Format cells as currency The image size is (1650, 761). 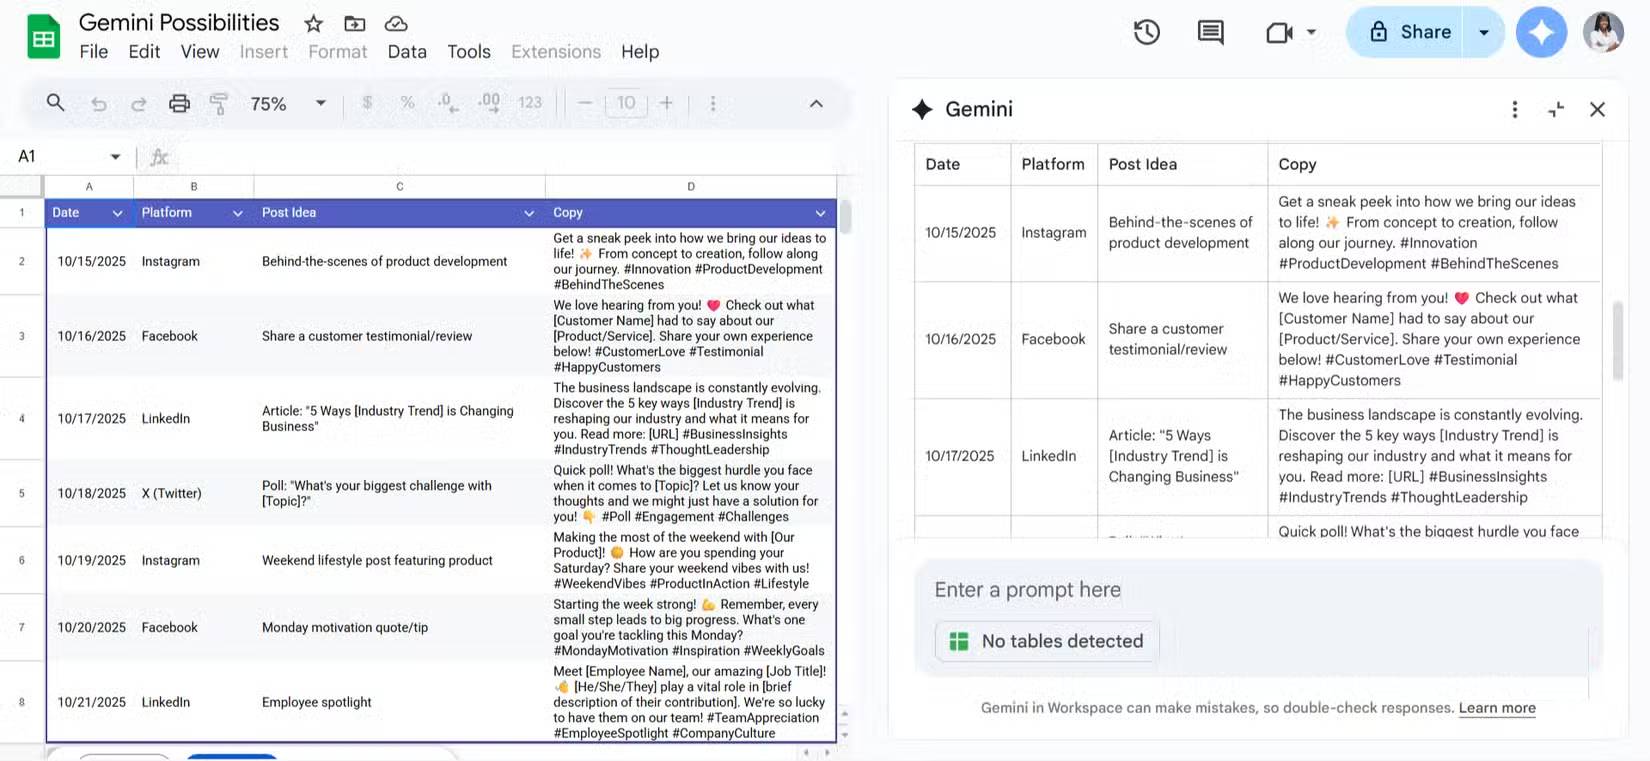coord(367,102)
